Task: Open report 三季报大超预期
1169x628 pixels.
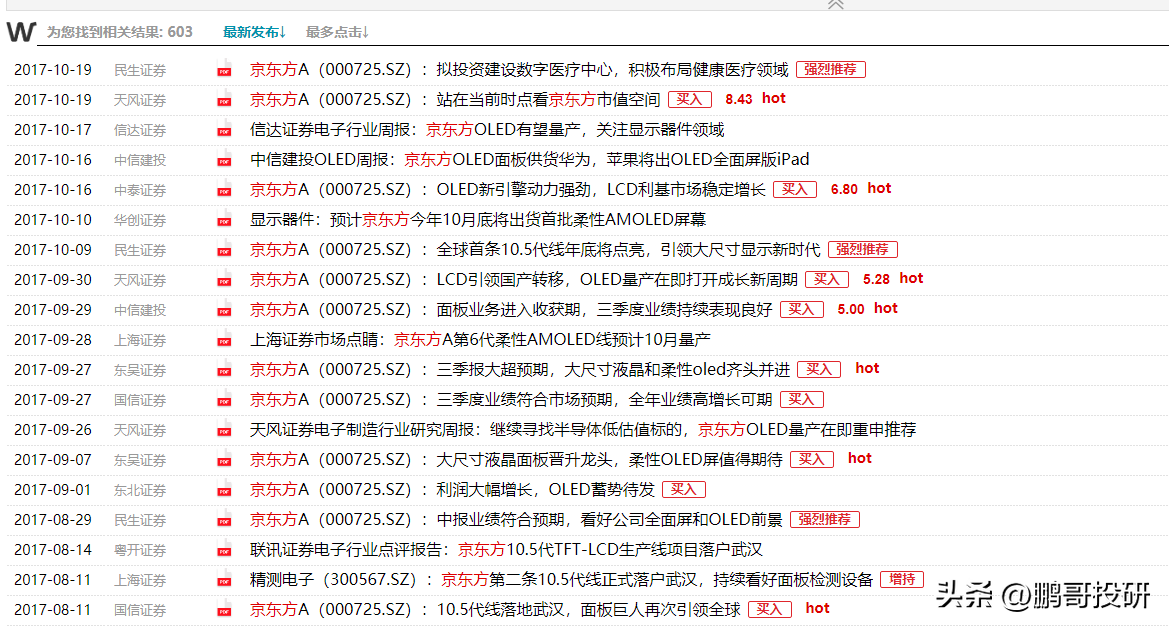Action: [x=520, y=370]
